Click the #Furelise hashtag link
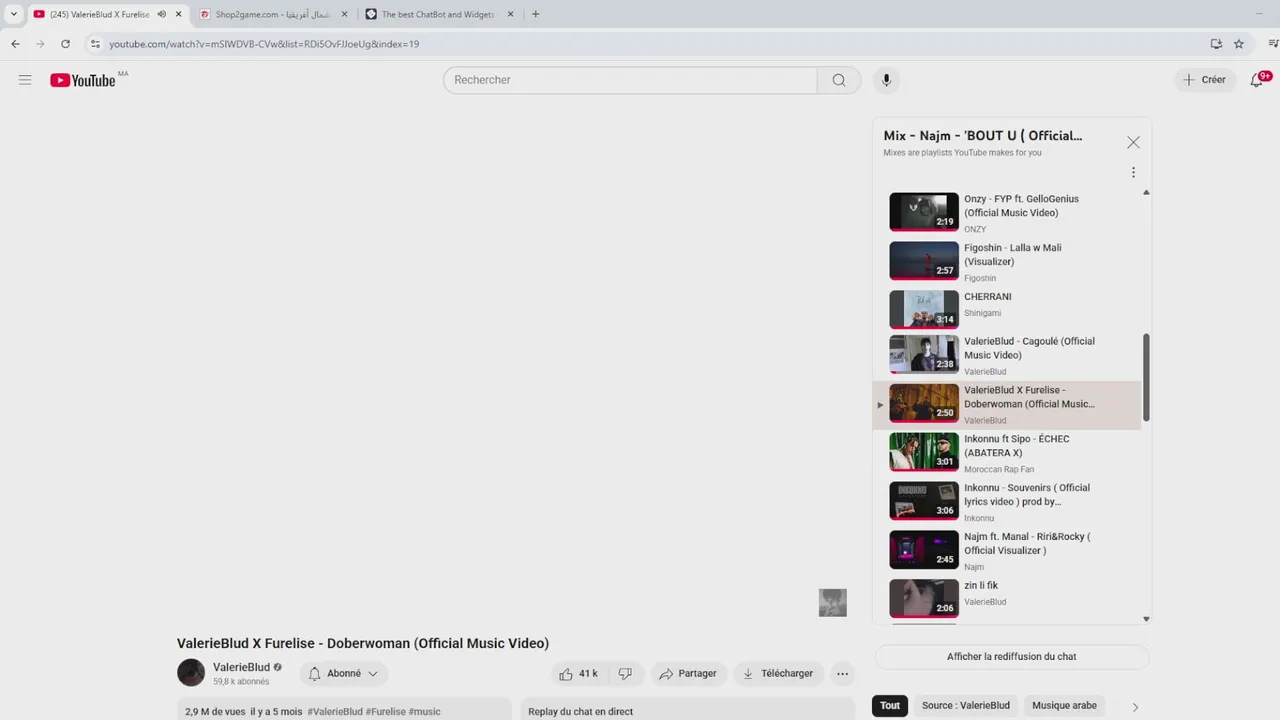1280x720 pixels. pyautogui.click(x=386, y=712)
